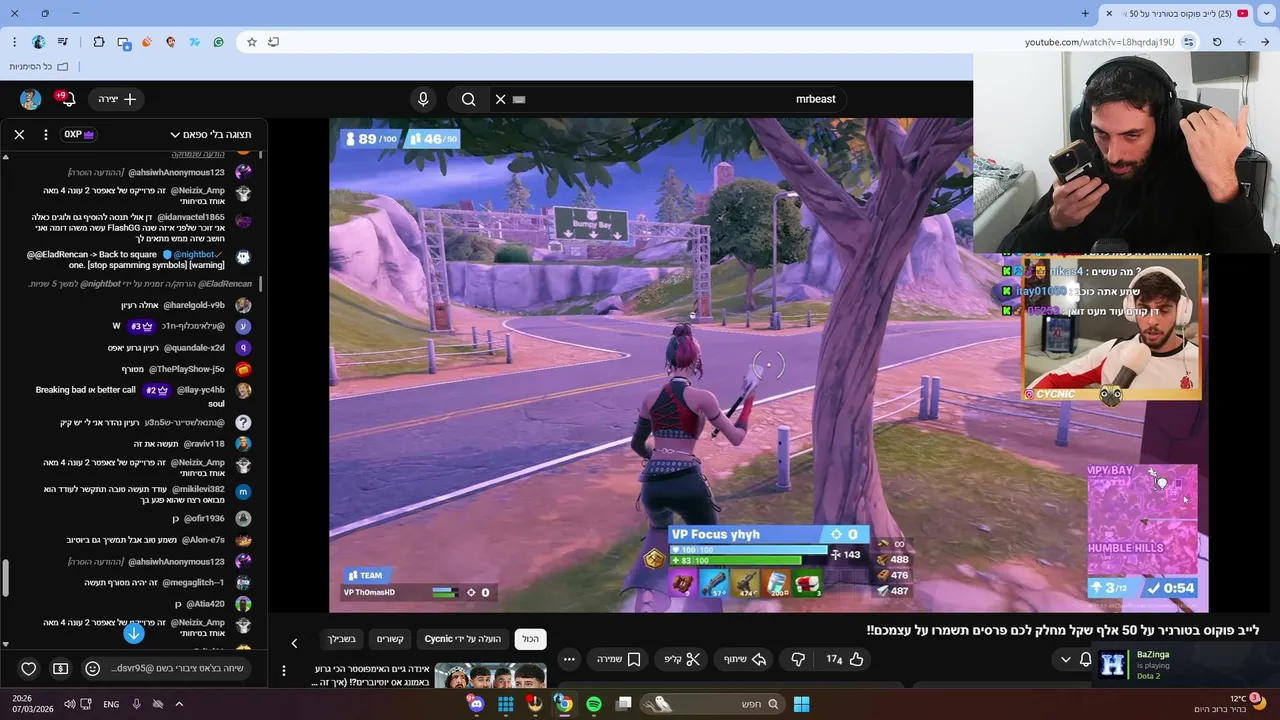
Task: Click the 'יצירה' create button
Action: coord(117,99)
